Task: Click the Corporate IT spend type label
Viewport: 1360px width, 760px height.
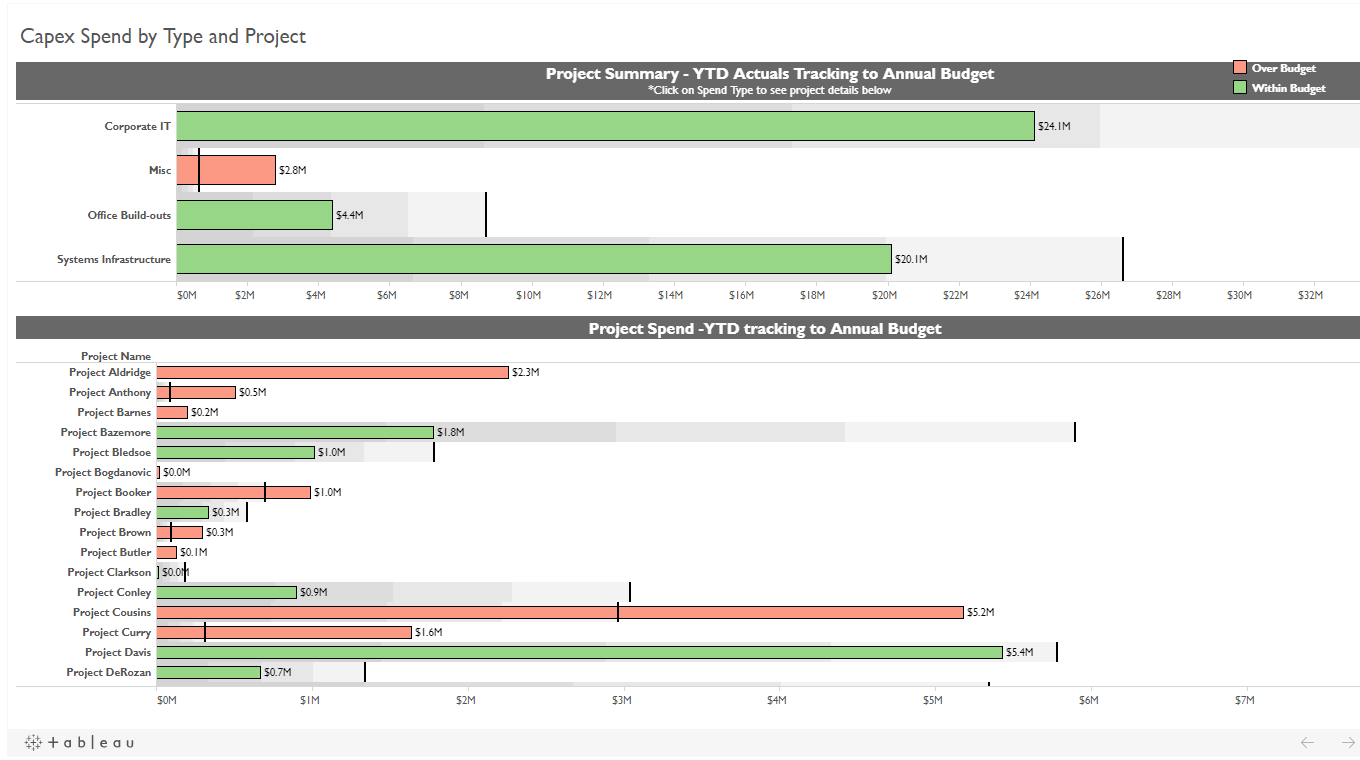Action: (x=138, y=127)
